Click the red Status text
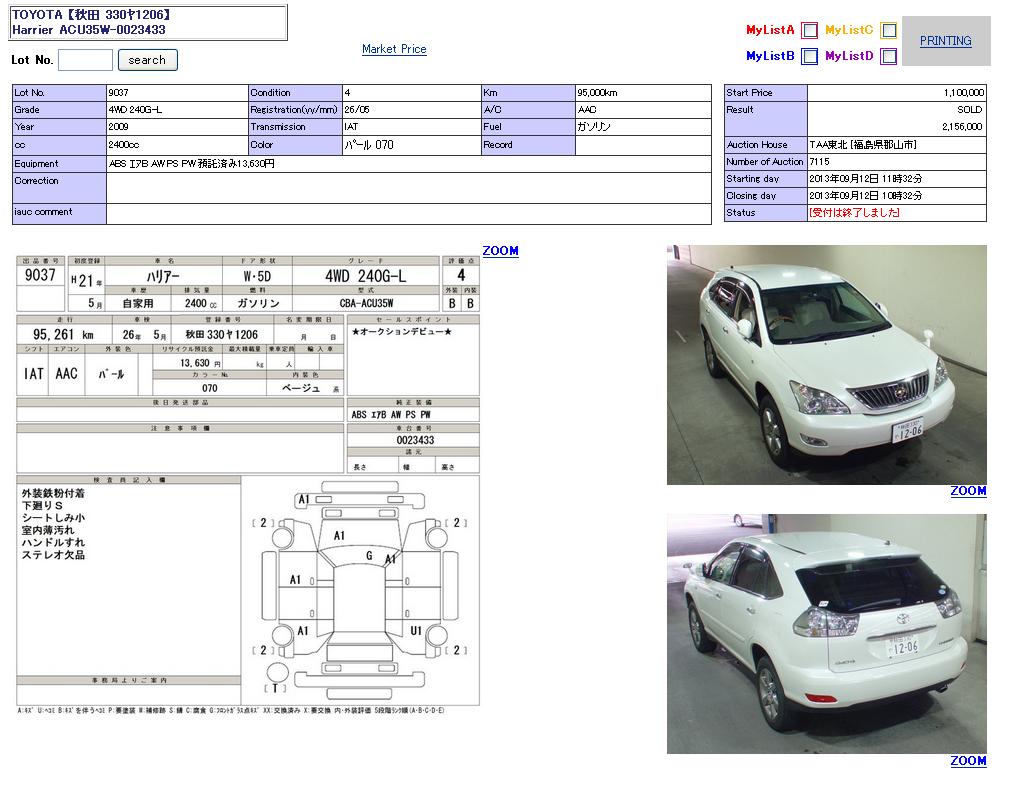This screenshot has width=1023, height=791. tap(854, 213)
